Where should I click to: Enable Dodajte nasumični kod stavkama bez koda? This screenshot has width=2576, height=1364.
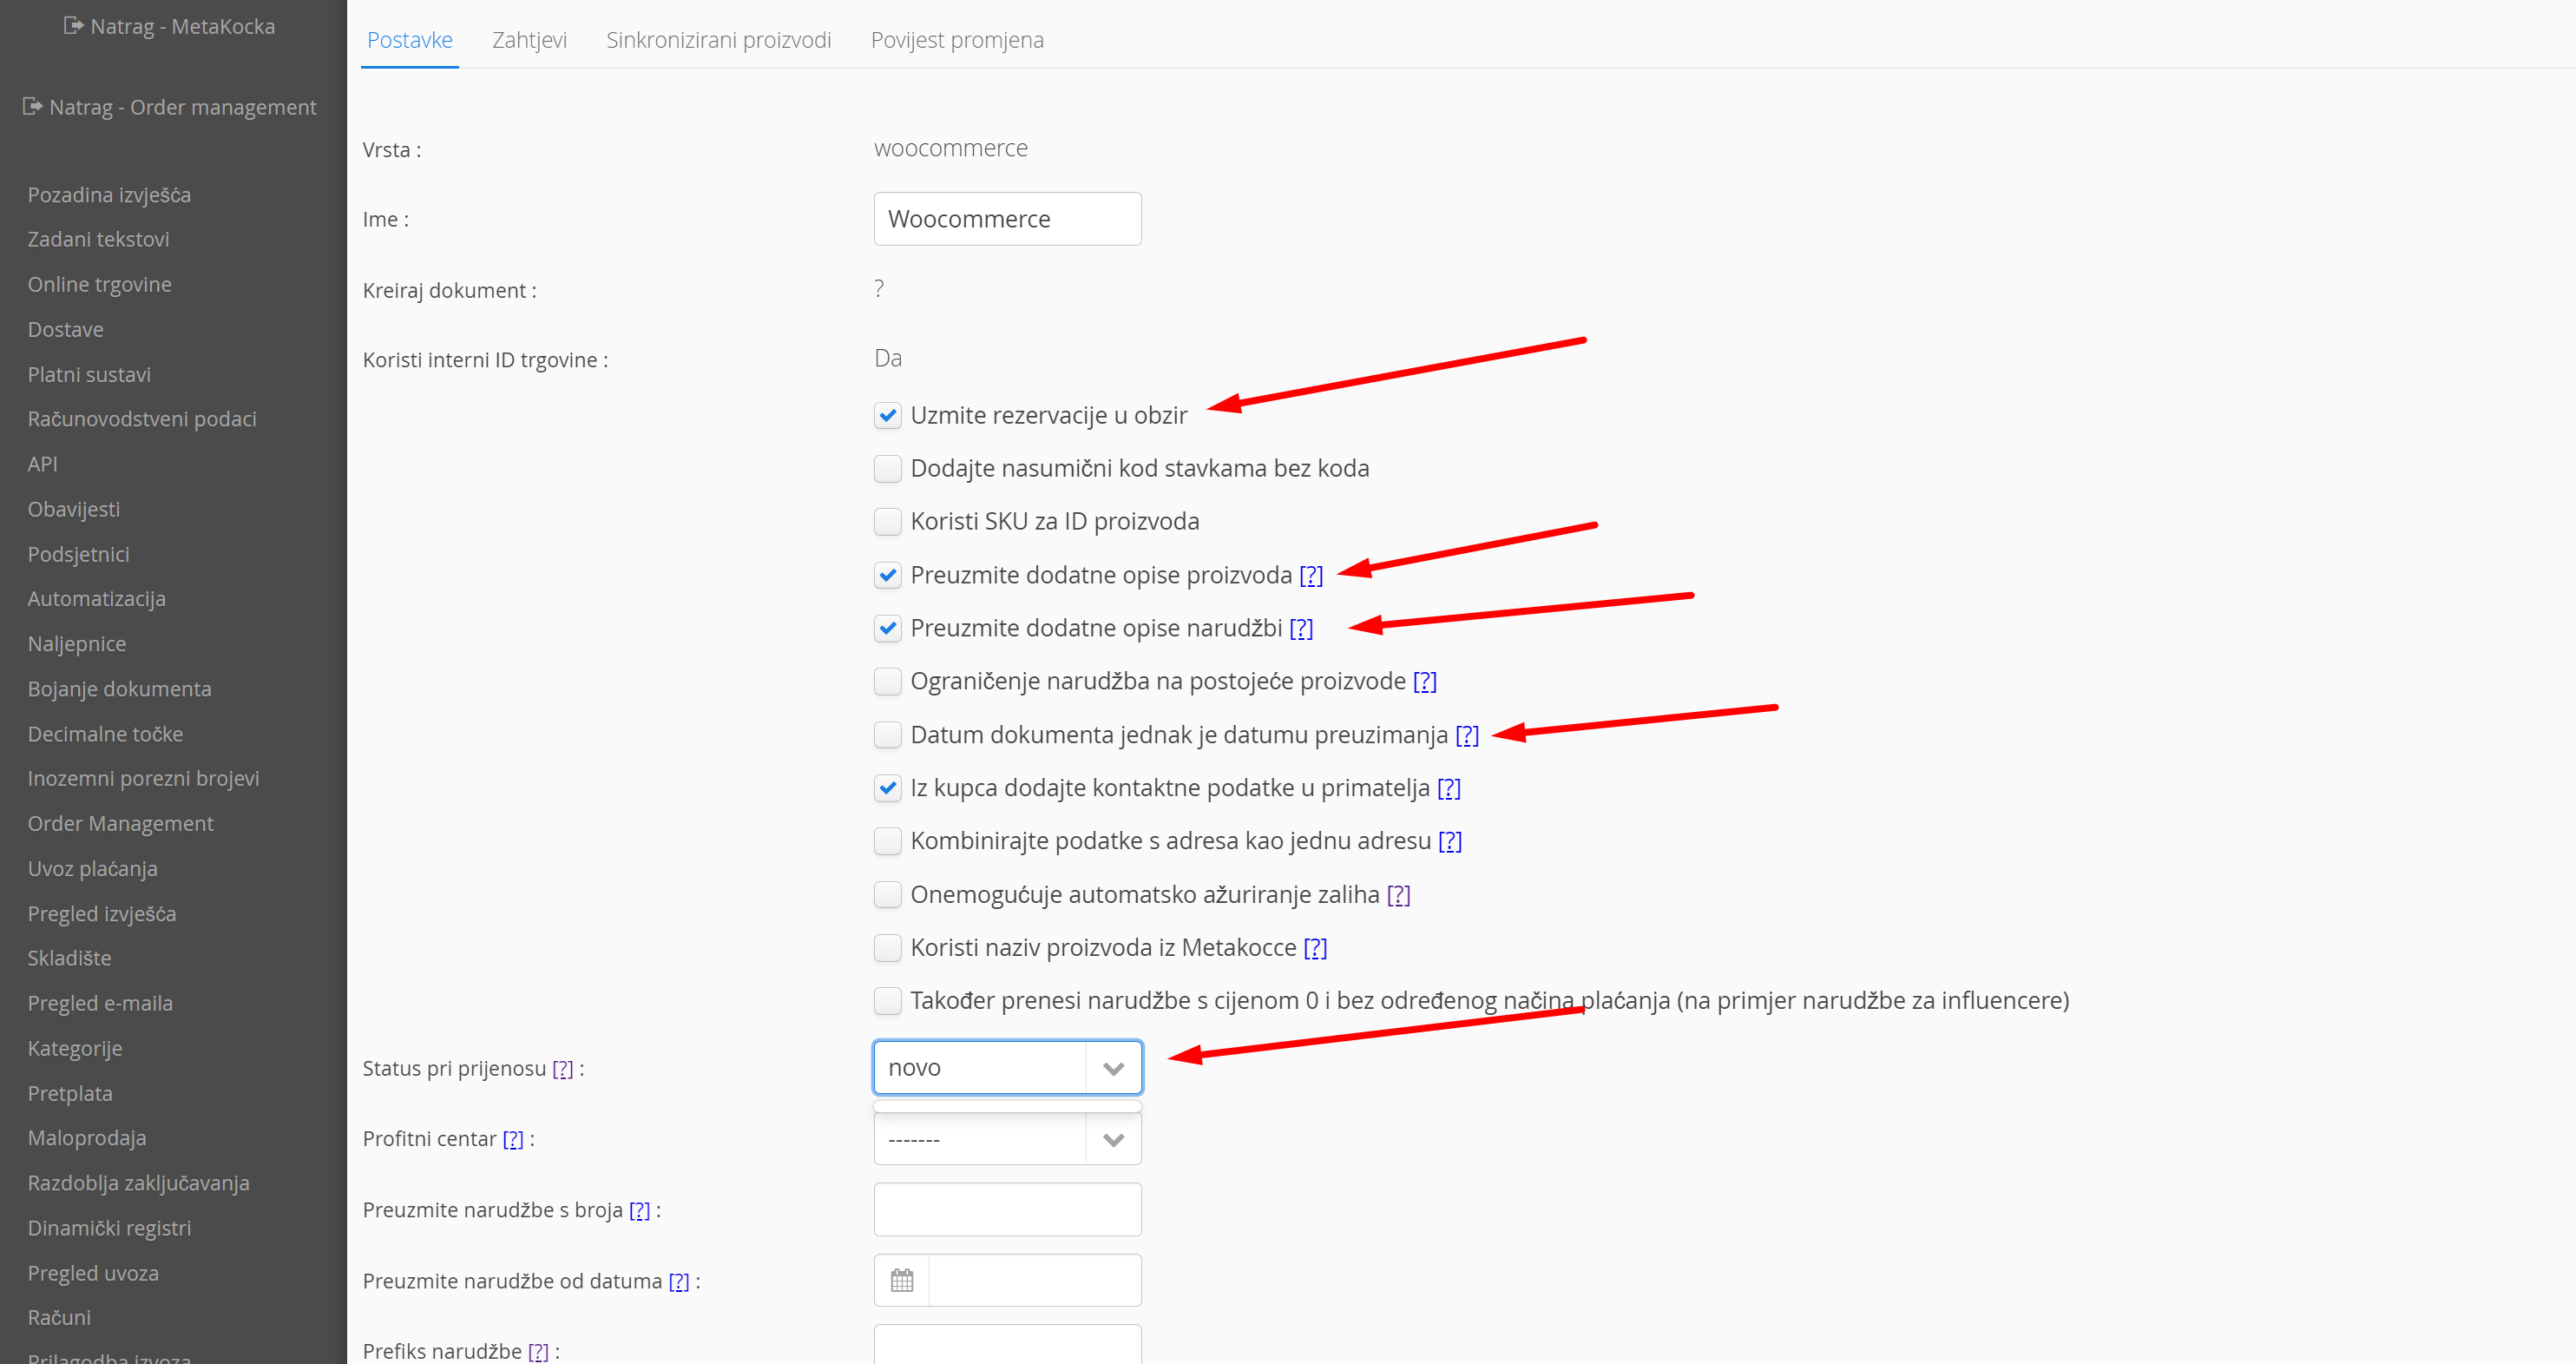(887, 468)
